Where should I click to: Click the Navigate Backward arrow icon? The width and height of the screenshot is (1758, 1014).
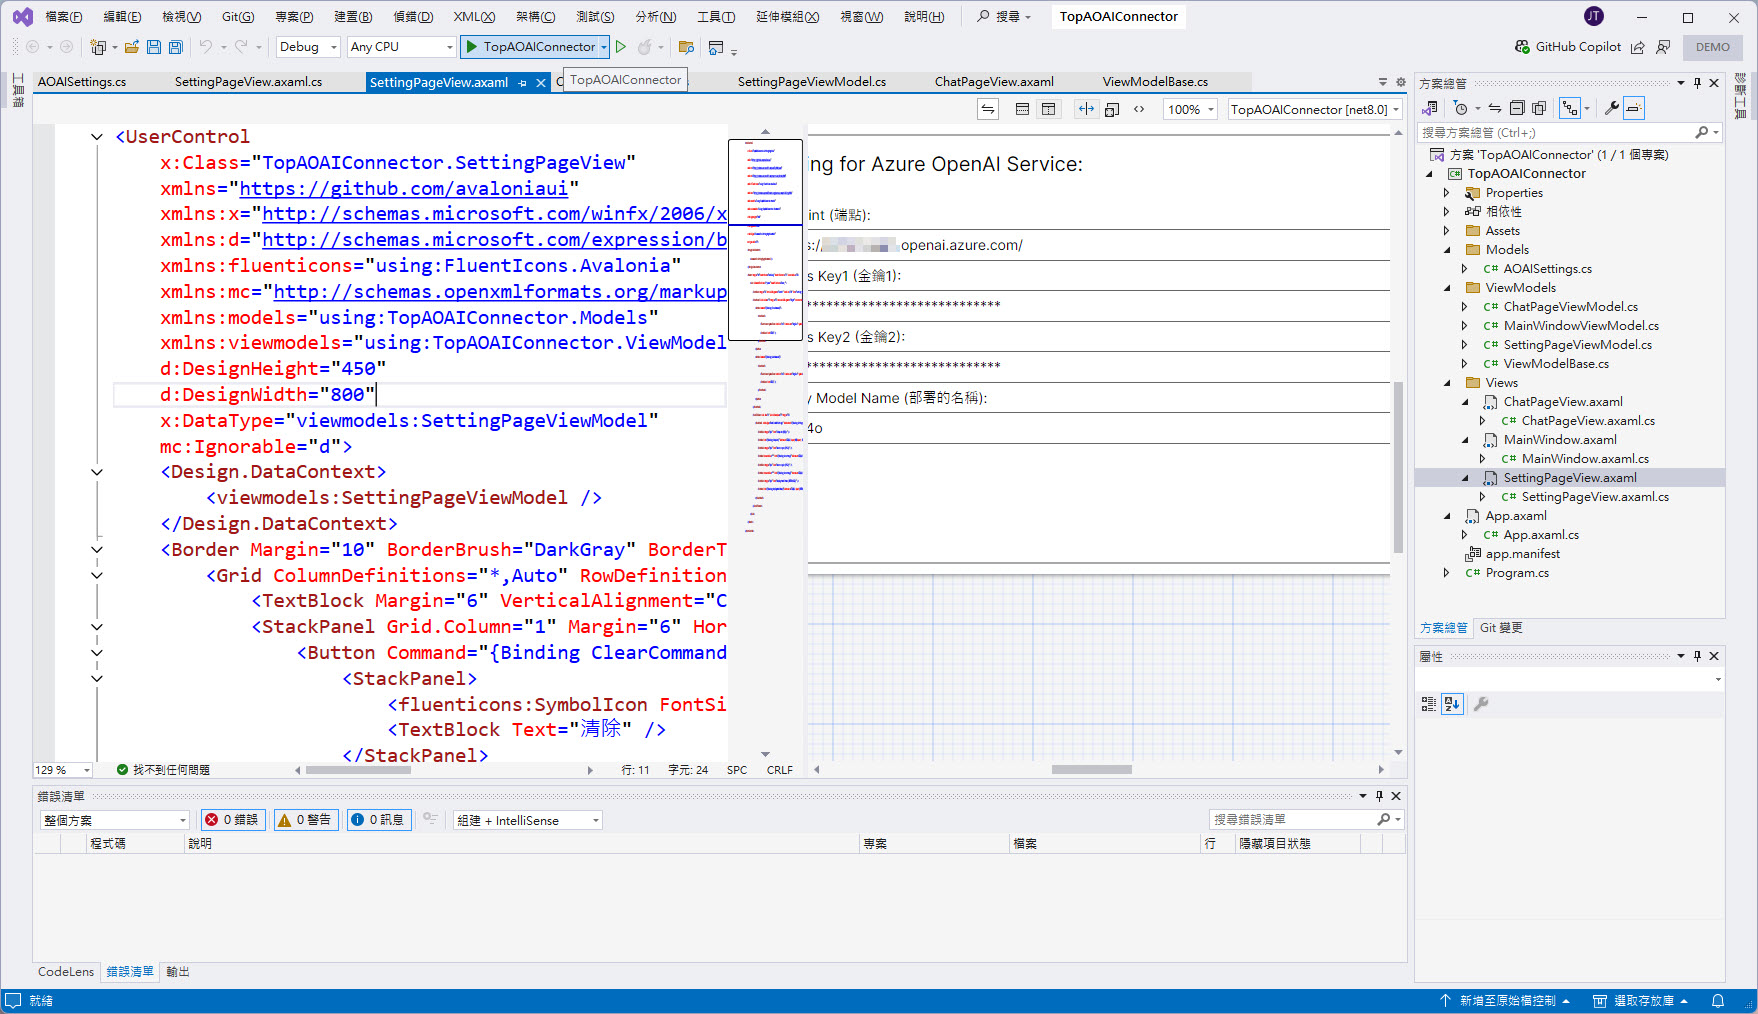[32, 47]
